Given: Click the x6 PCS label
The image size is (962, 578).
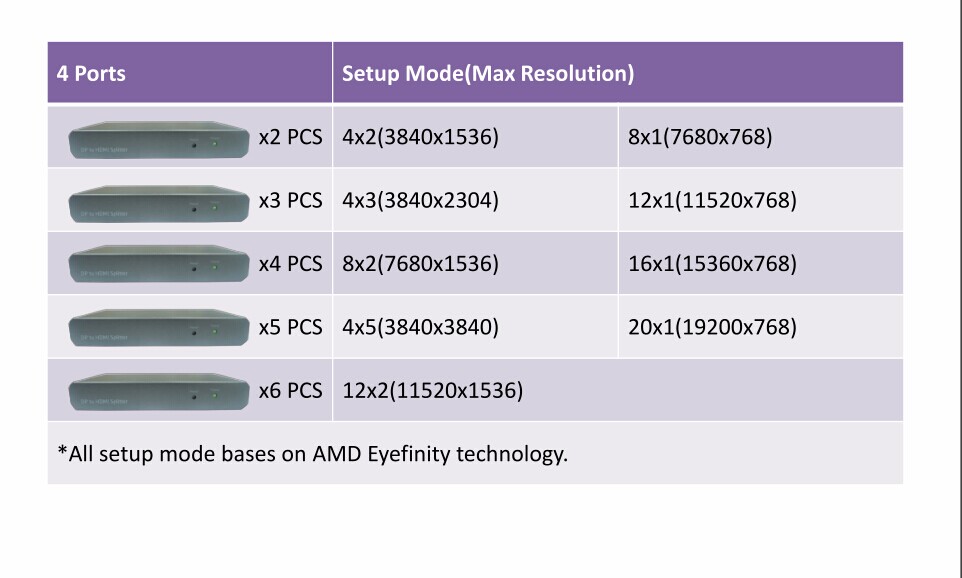Looking at the screenshot, I should tap(290, 390).
